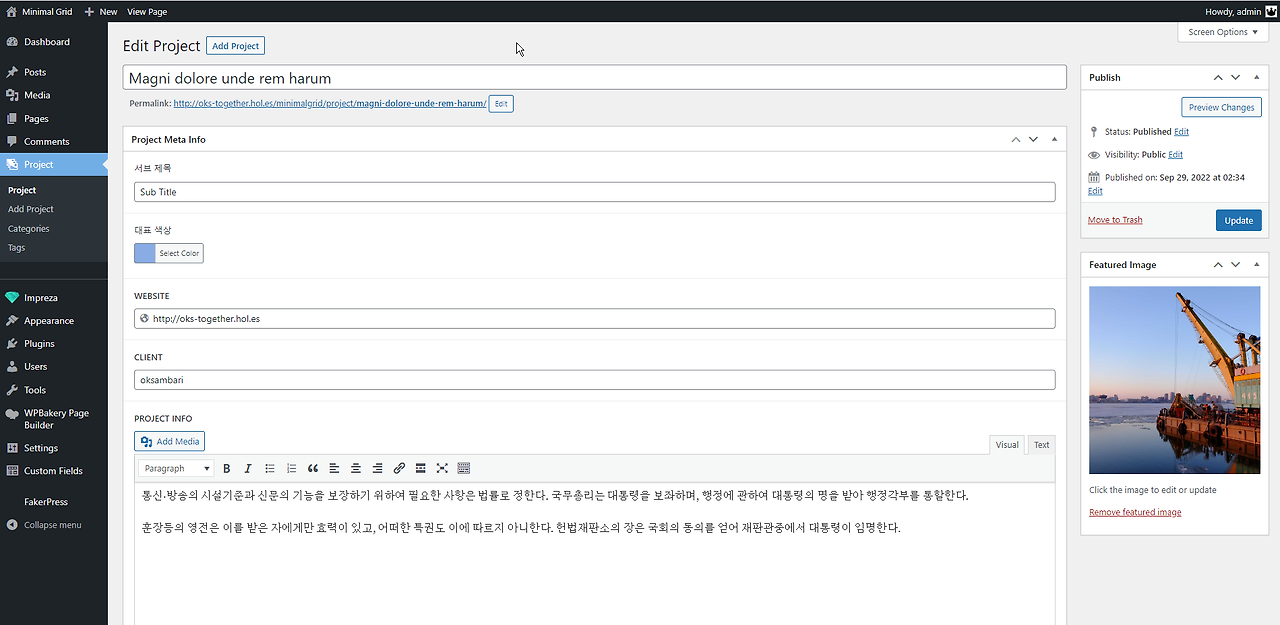Insert or edit link in the editor
Image resolution: width=1280 pixels, height=625 pixels.
coord(399,468)
